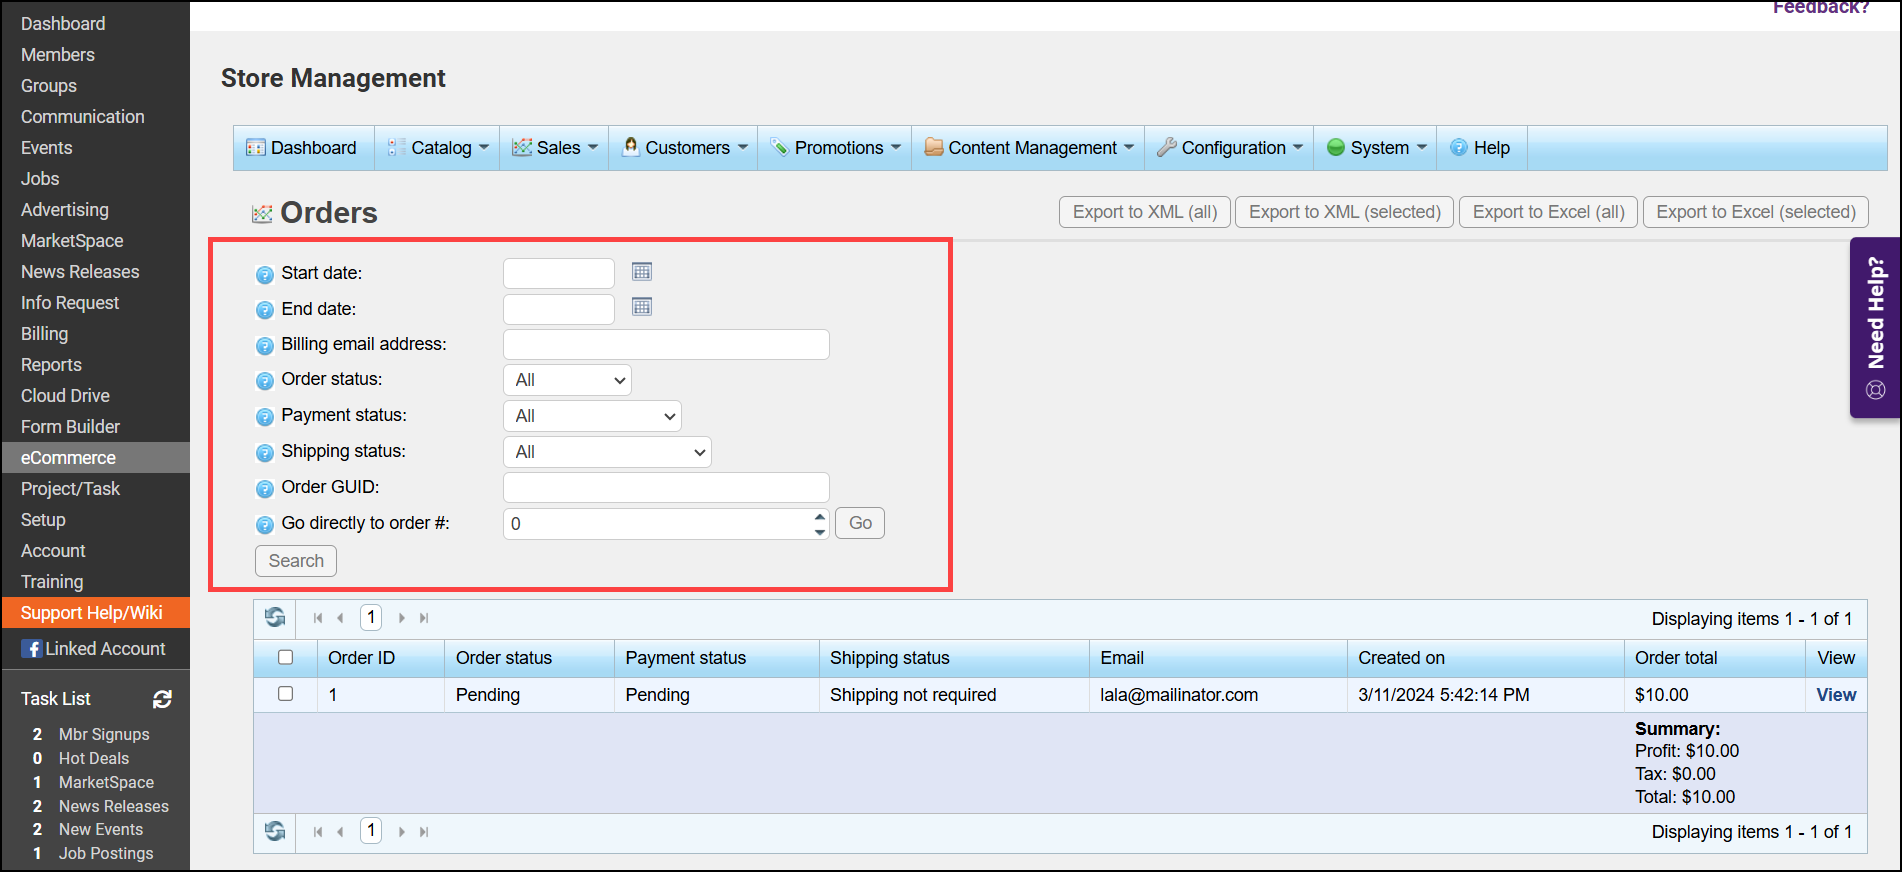Go to last page in top pager

click(424, 619)
